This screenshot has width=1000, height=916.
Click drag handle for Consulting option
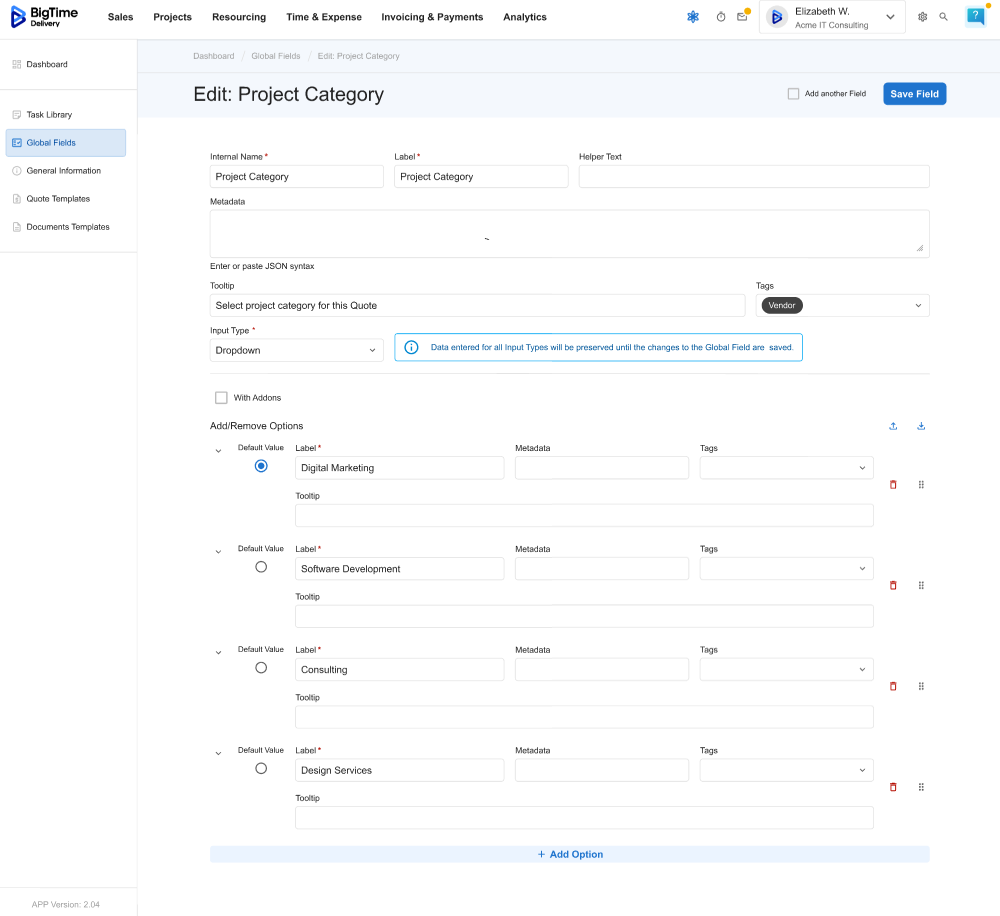tap(921, 686)
